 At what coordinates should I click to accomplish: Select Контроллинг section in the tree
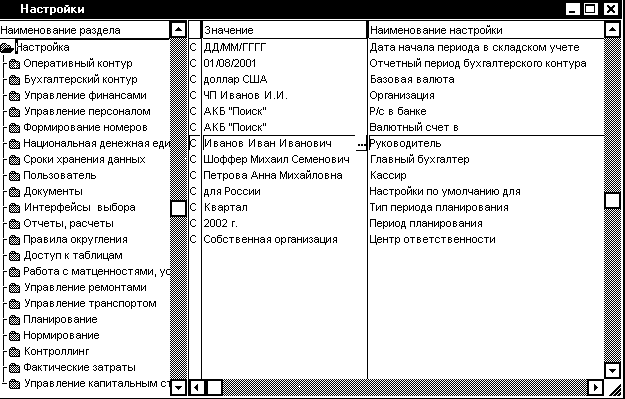click(57, 351)
